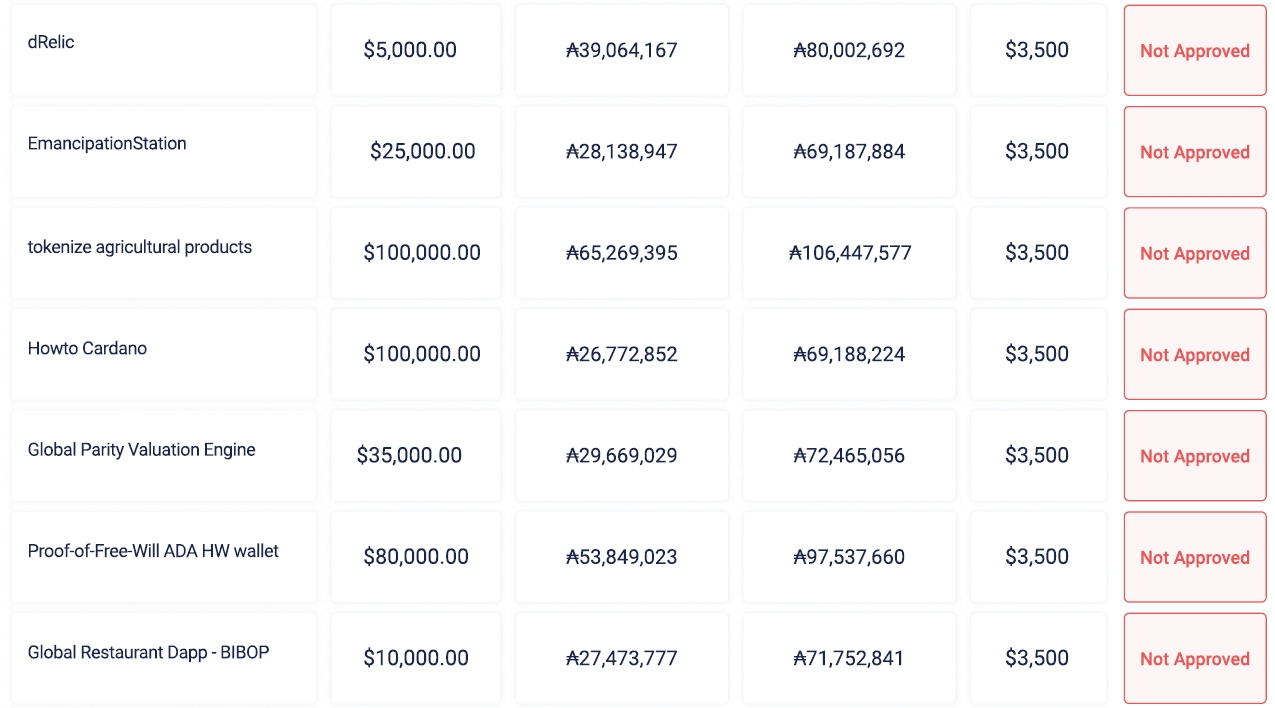
Task: Select Global Parity Valuation Engine proposal
Action: point(141,449)
